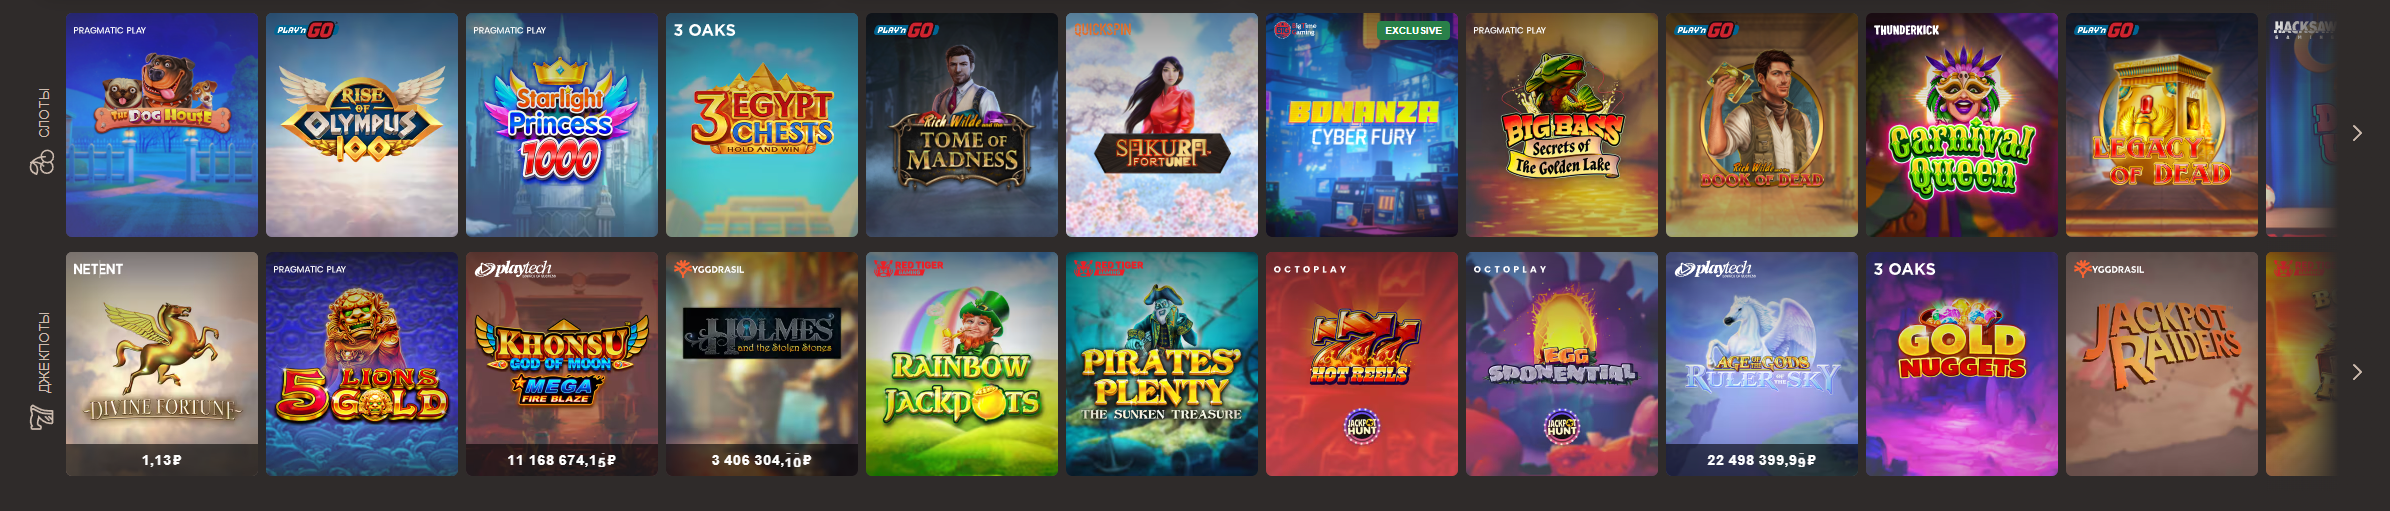Expand the jackpots row with right arrow
The image size is (2390, 511).
(x=2357, y=372)
